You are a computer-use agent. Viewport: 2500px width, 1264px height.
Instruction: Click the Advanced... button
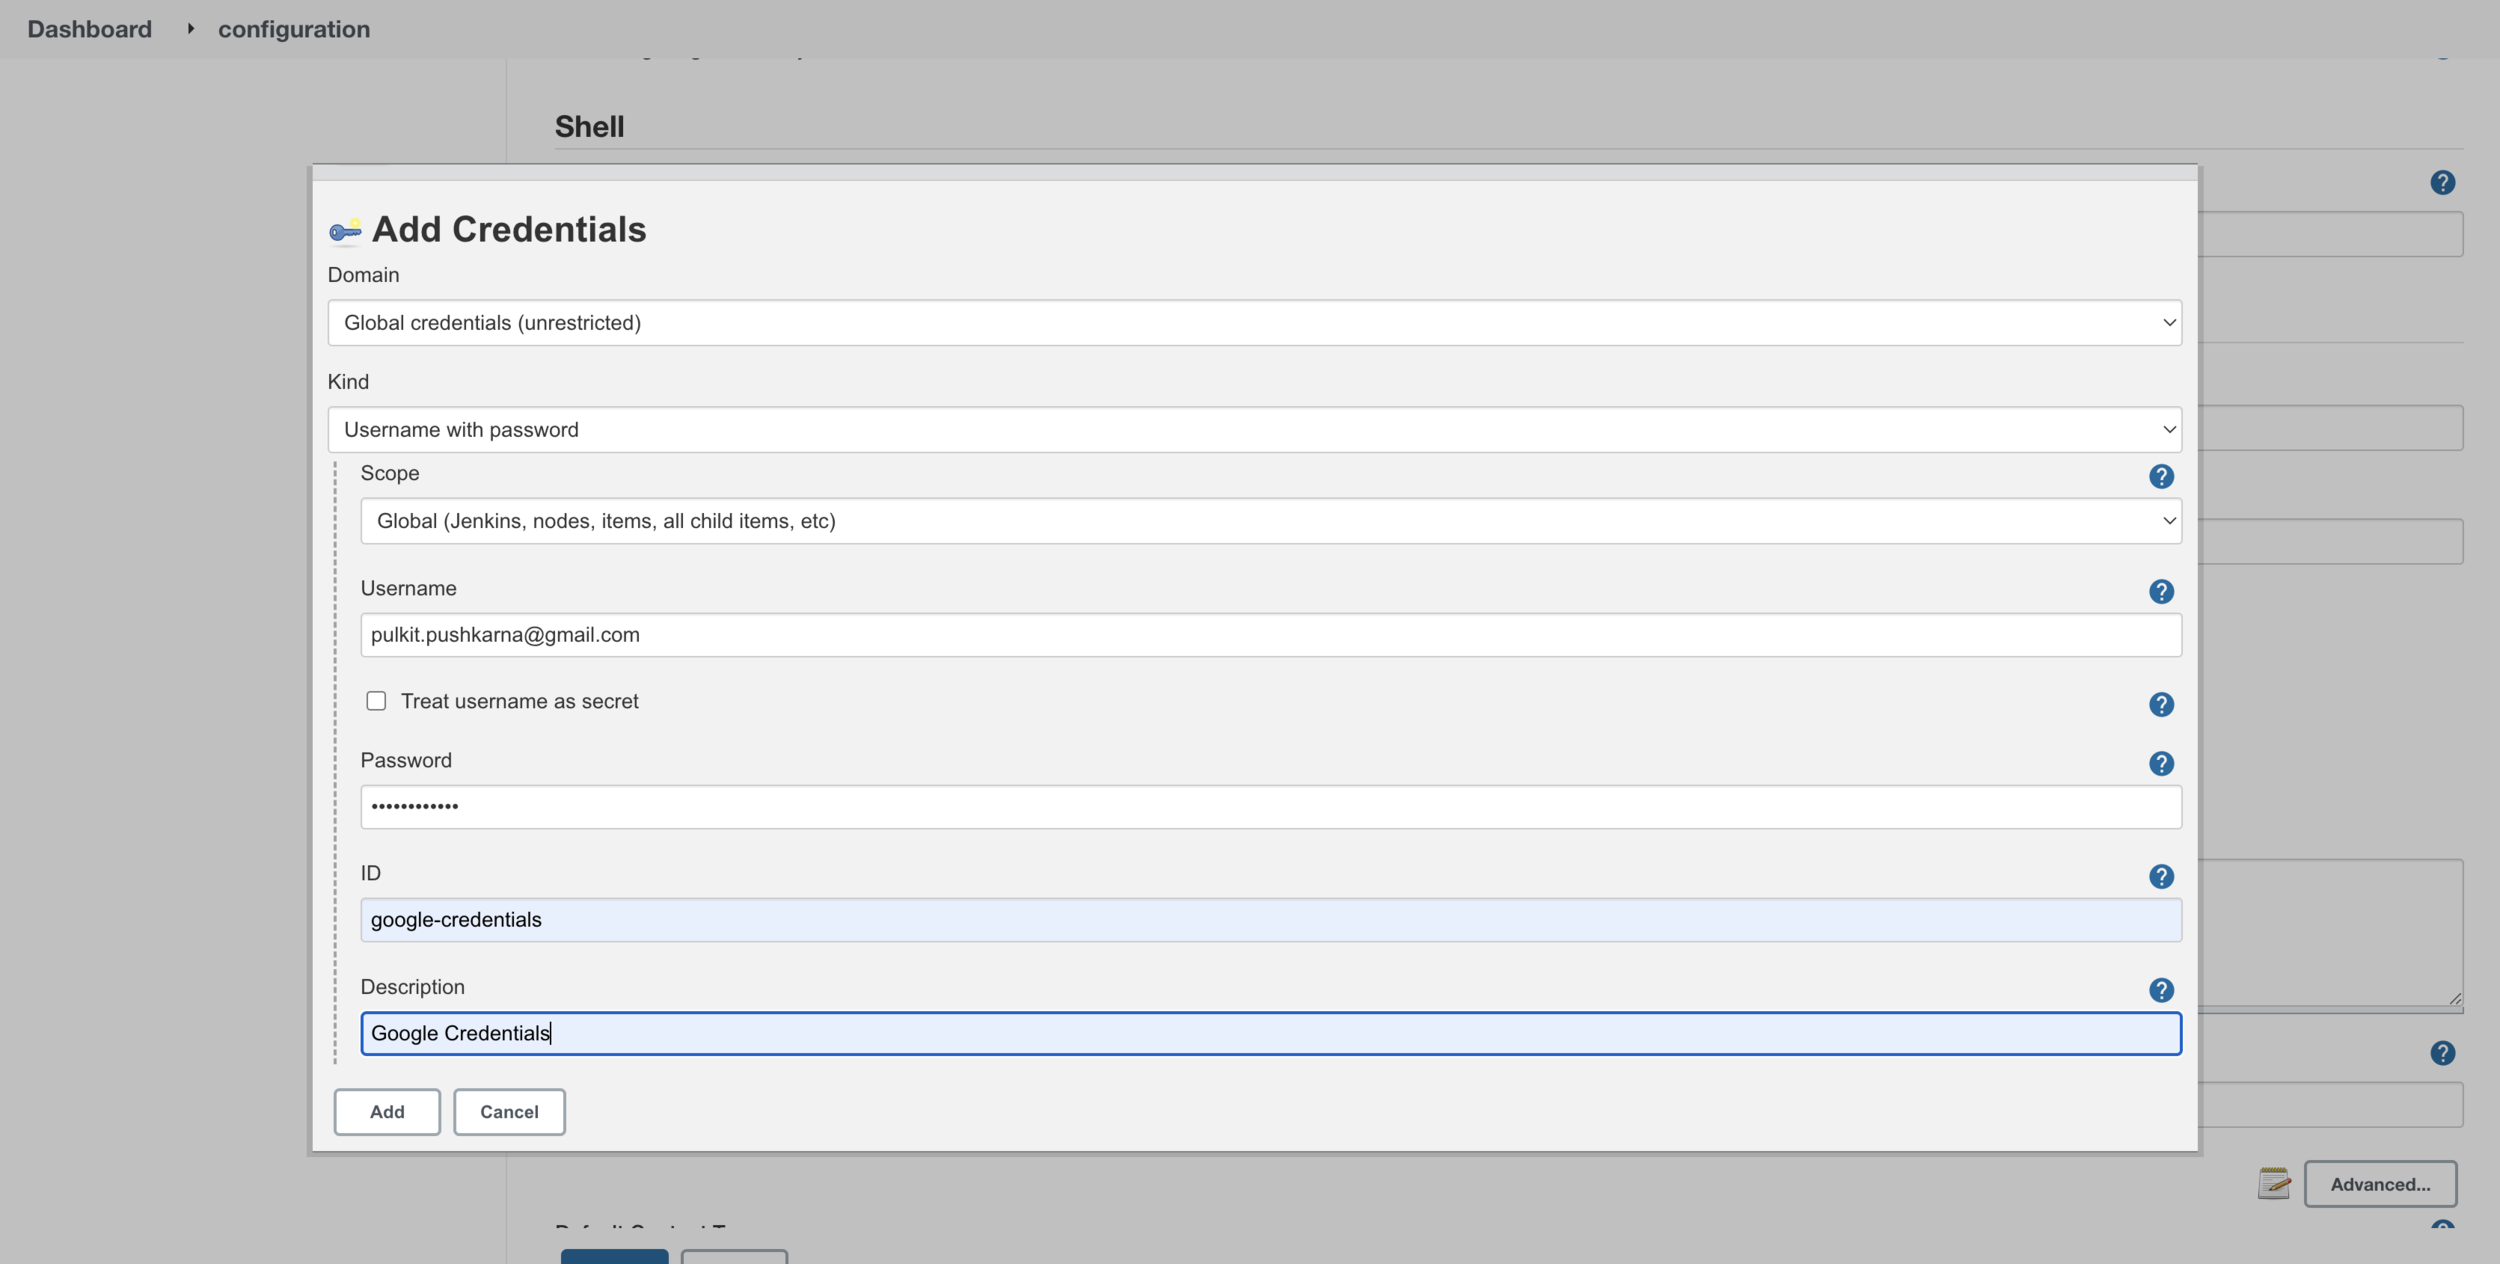pos(2380,1183)
